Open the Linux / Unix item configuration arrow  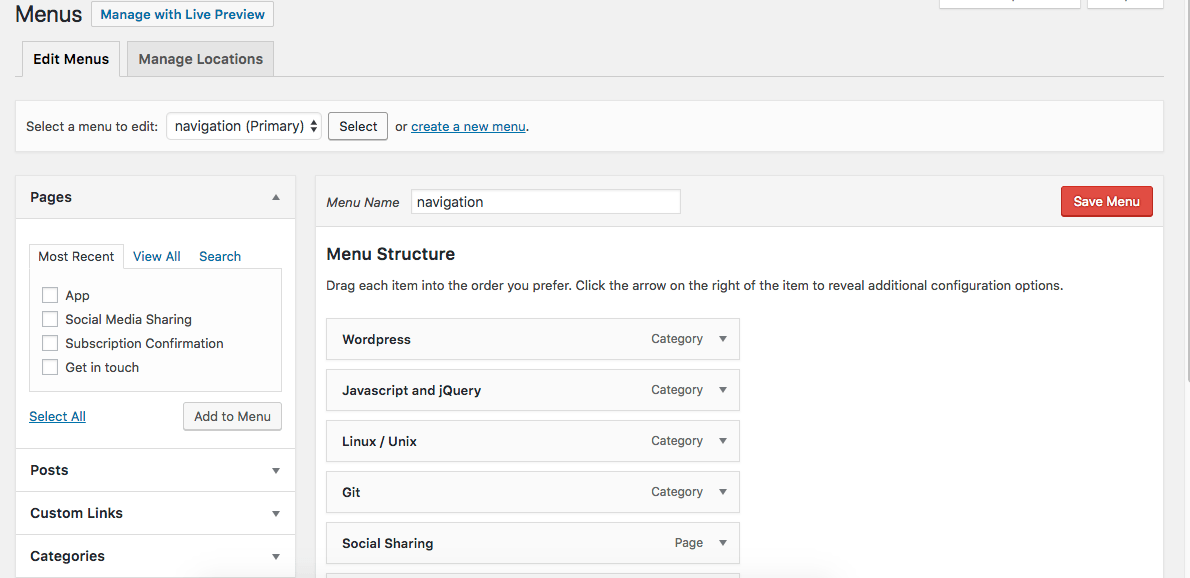[722, 441]
